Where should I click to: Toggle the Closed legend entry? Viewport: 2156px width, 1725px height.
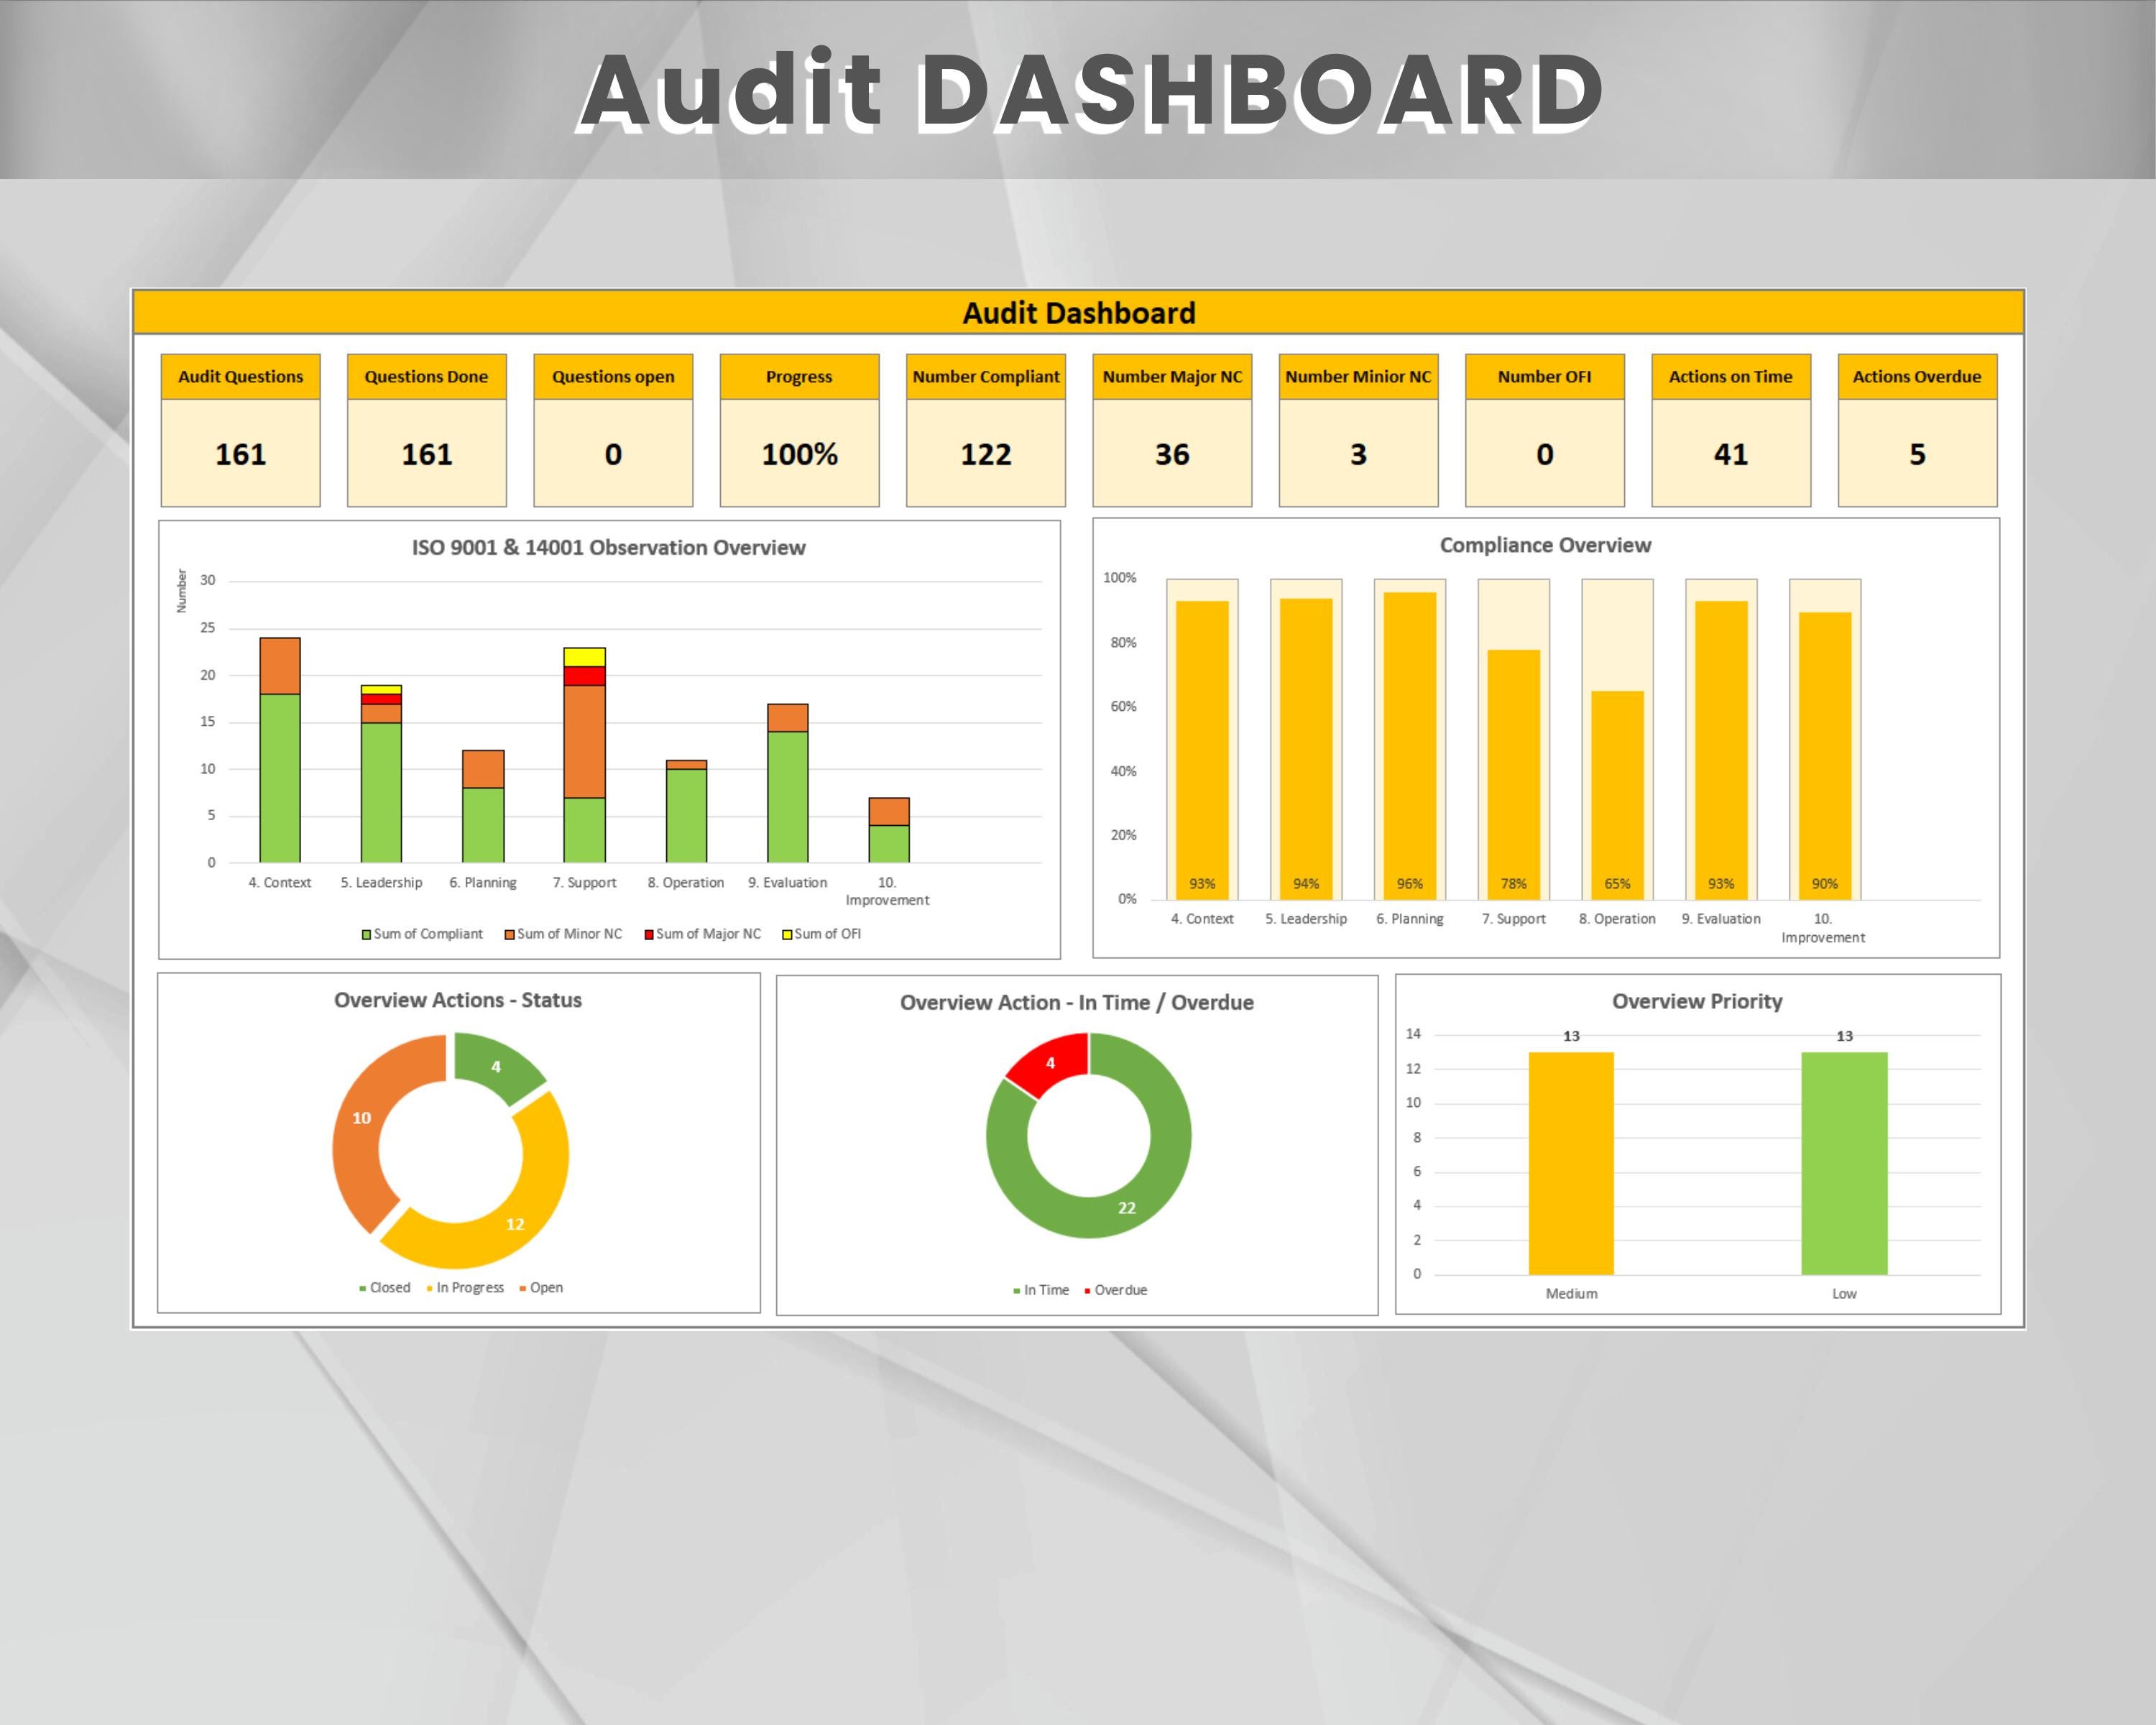387,1288
